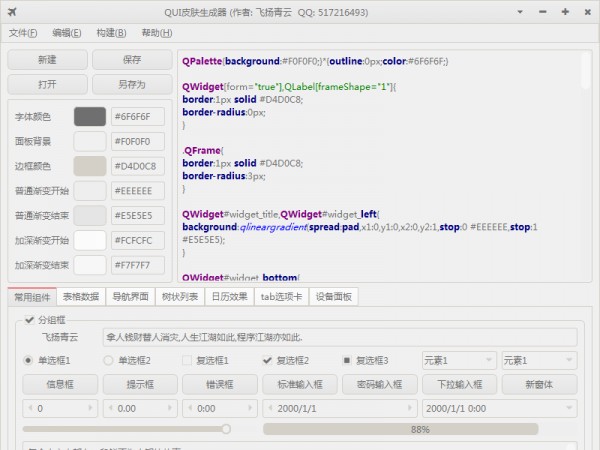Uncheck the 复选框2 checkbox
Viewport: 600px width, 450px height.
[268, 360]
